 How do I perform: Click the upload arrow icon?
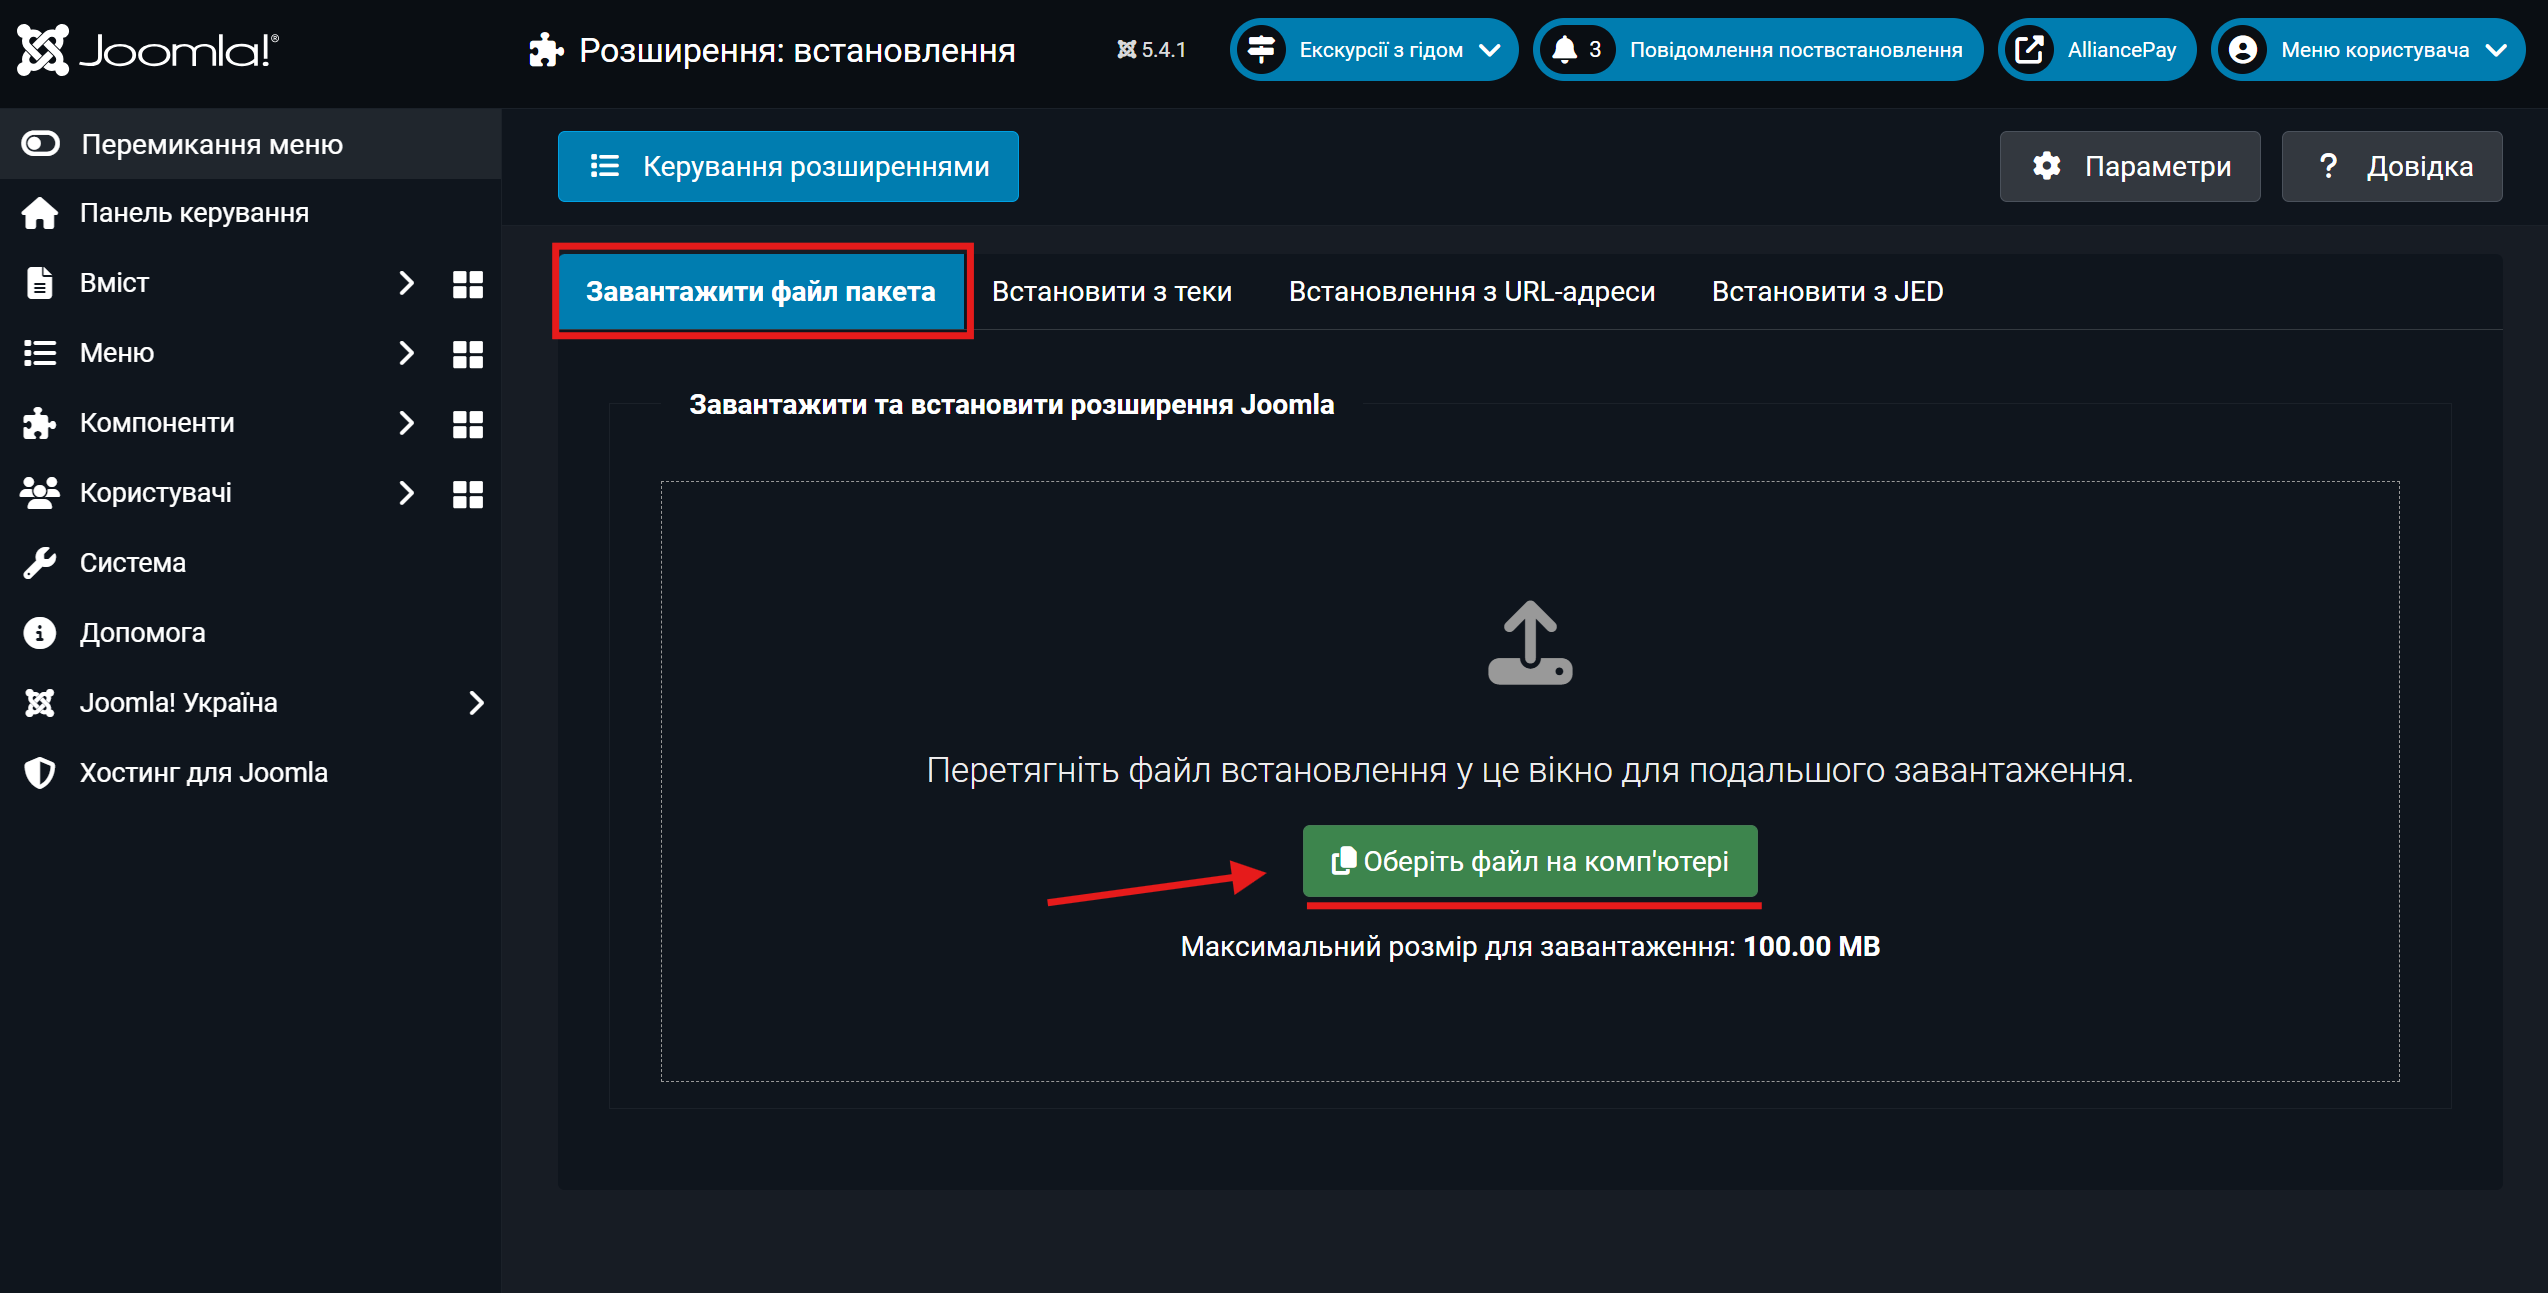click(x=1530, y=642)
